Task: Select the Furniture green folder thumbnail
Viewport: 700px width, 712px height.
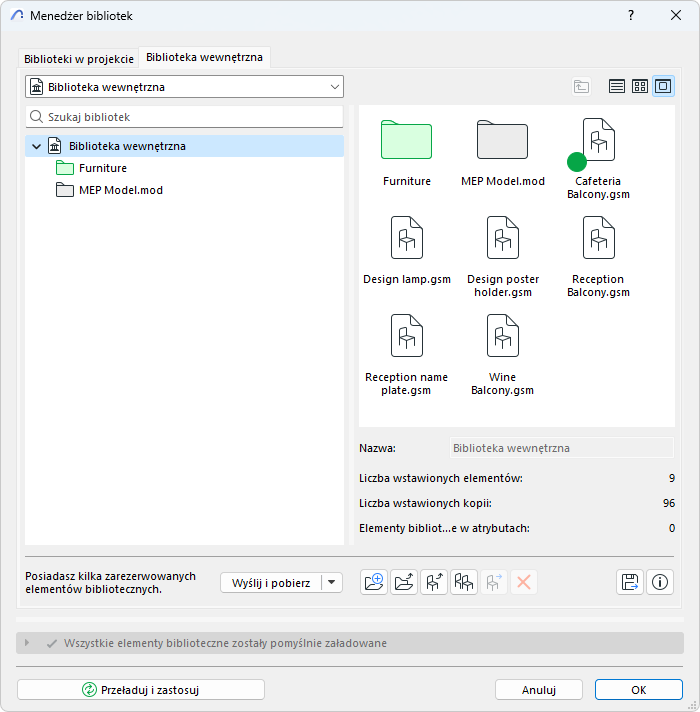Action: coord(406,140)
